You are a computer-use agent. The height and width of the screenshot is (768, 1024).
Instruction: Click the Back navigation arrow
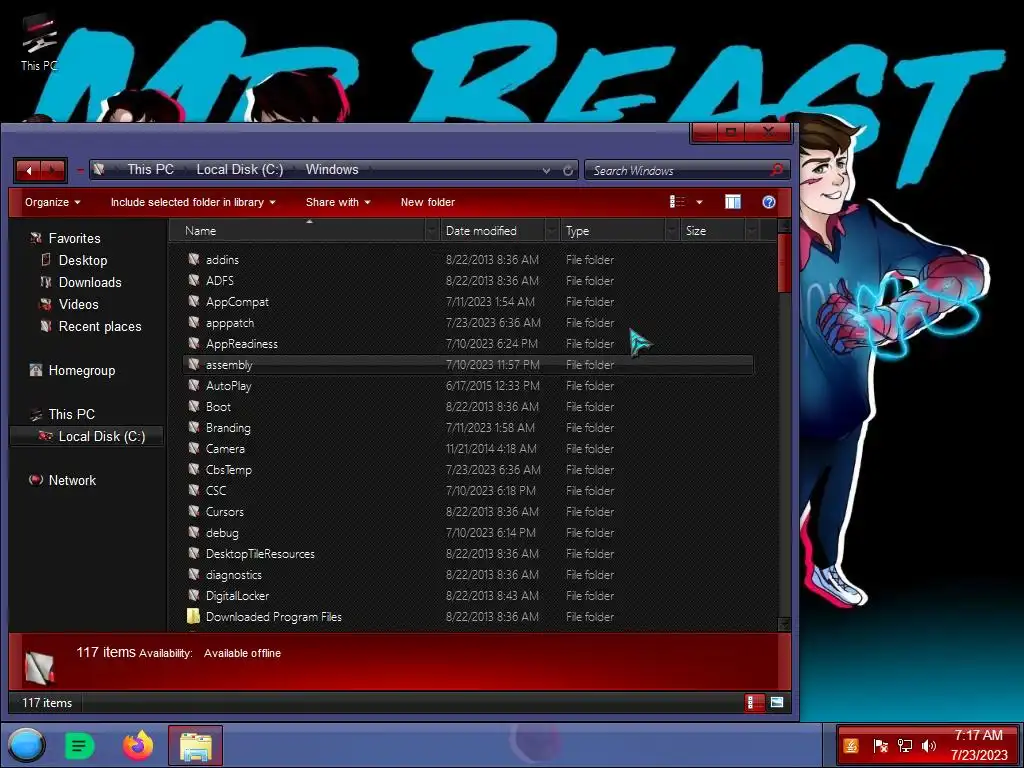coord(28,170)
